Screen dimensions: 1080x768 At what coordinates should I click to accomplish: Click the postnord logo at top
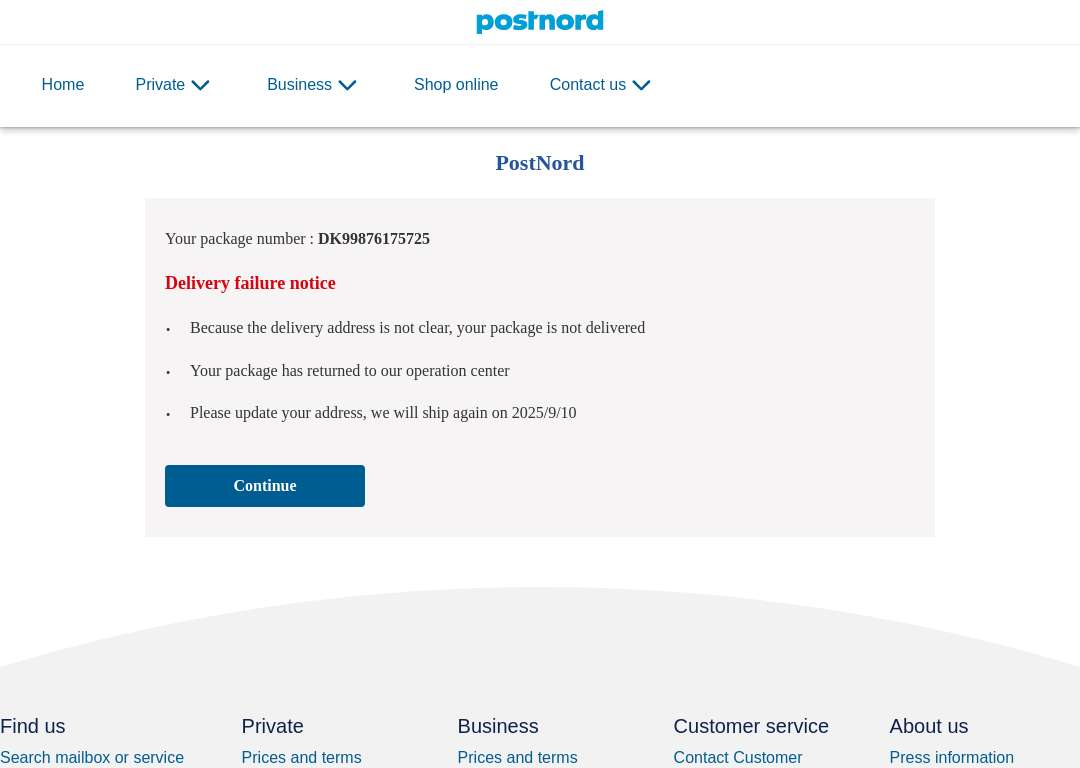click(x=539, y=21)
